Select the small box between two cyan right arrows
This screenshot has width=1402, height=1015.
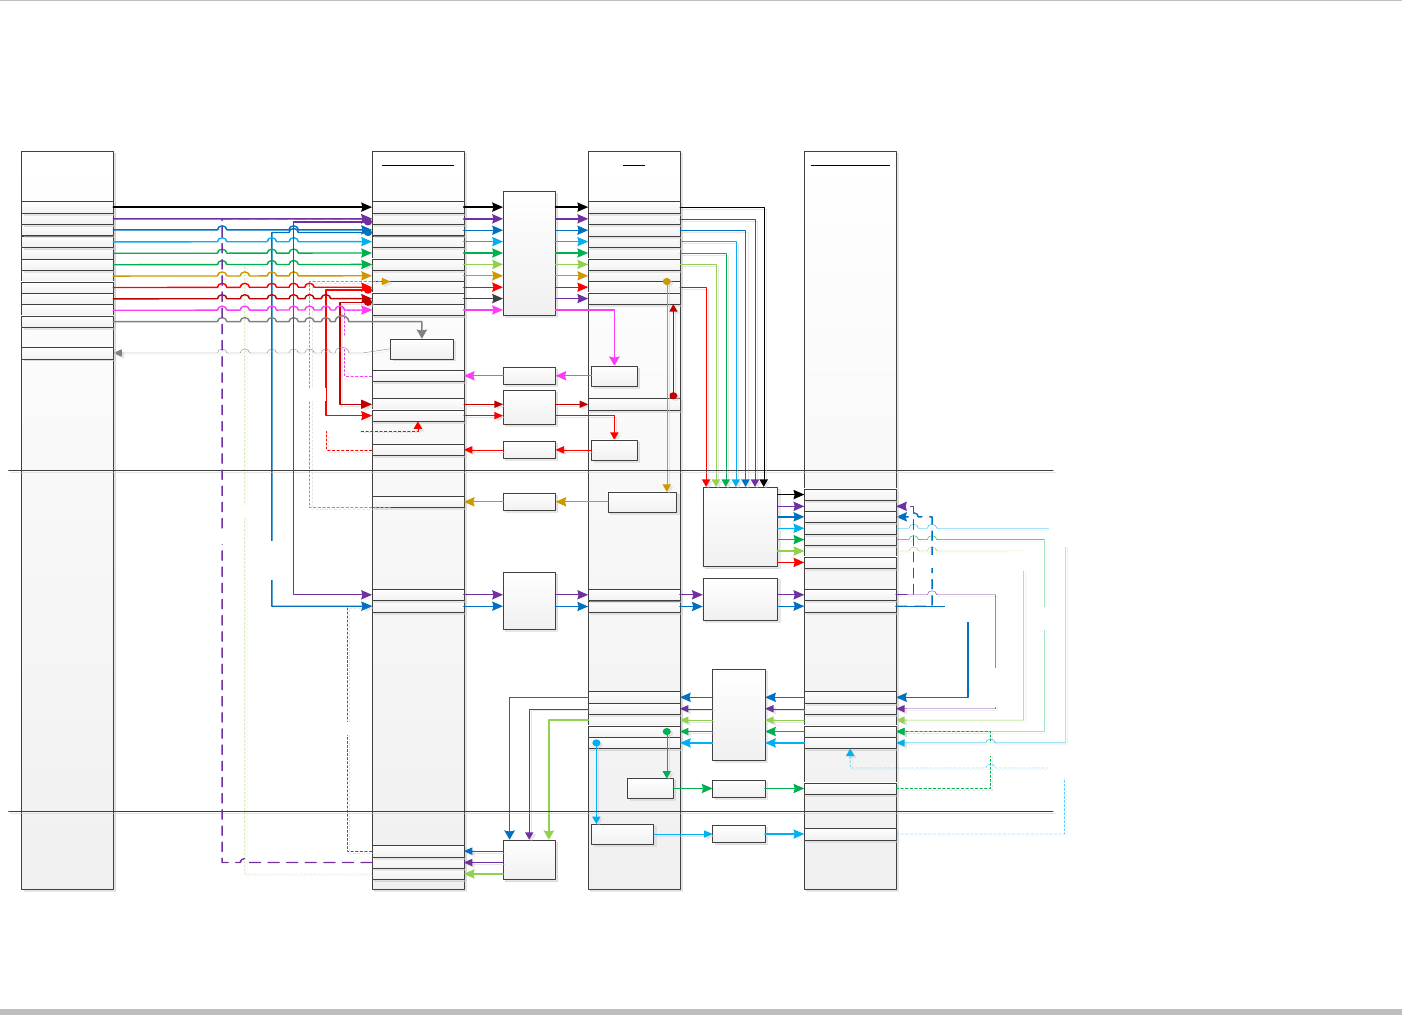pos(739,834)
